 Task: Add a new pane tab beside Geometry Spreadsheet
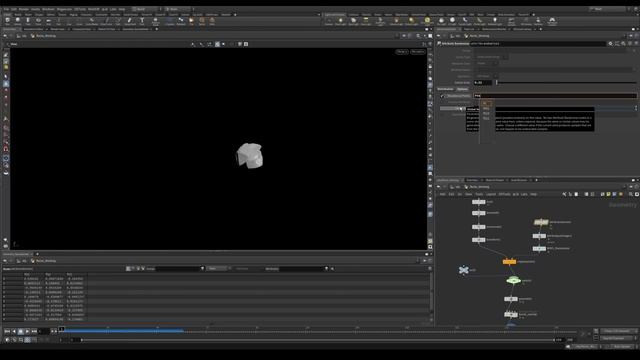37,254
